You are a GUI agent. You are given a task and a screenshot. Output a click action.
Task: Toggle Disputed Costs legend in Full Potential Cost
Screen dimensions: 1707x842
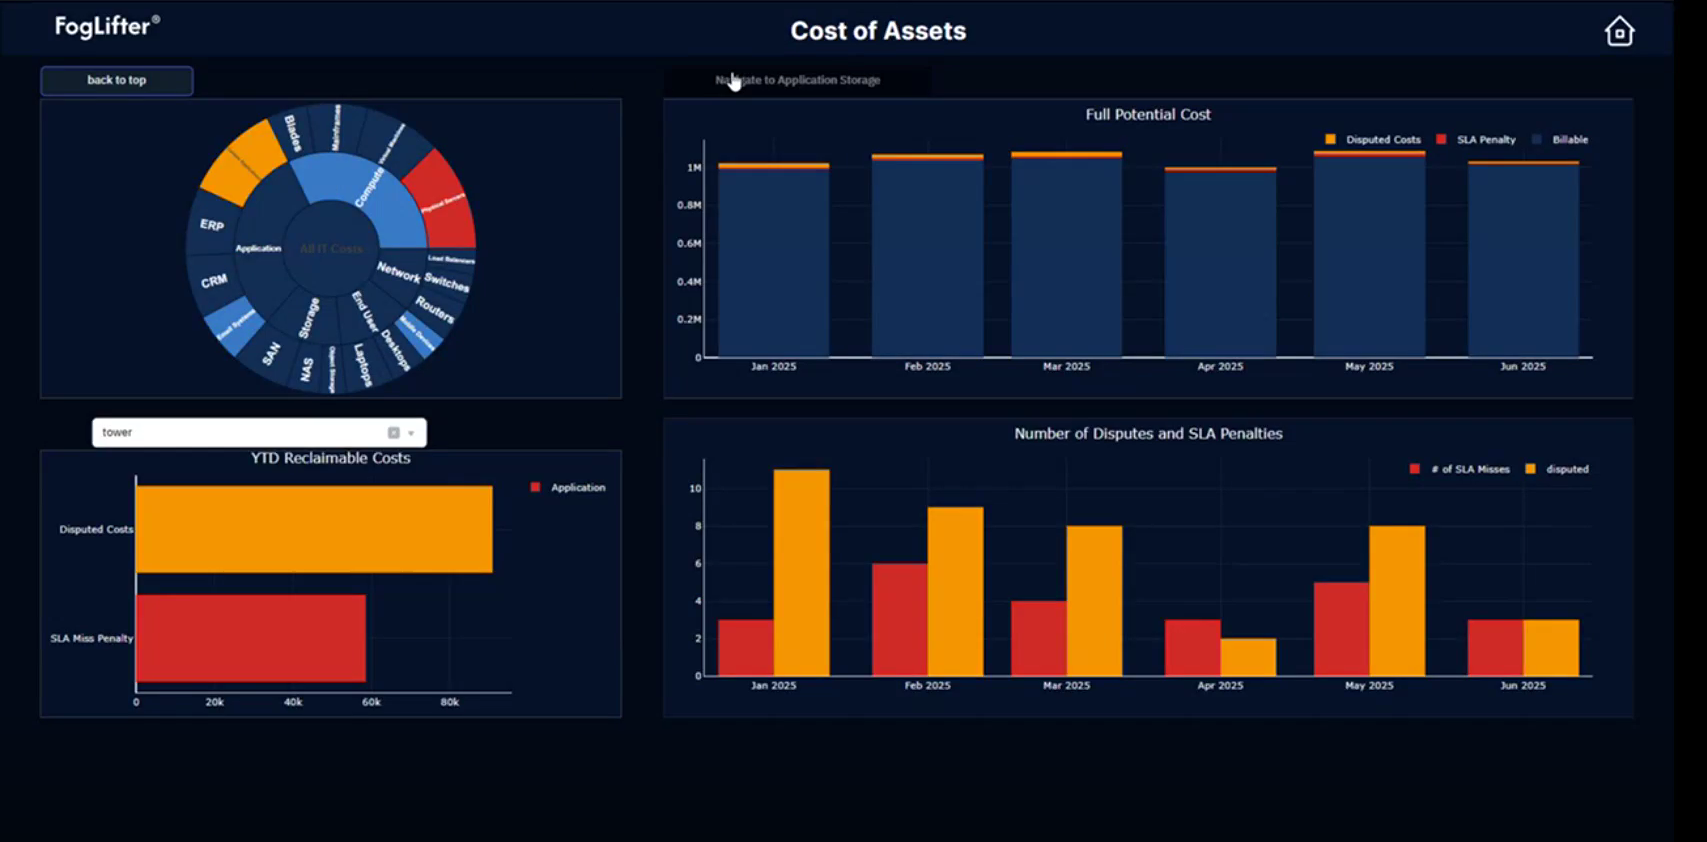1373,140
